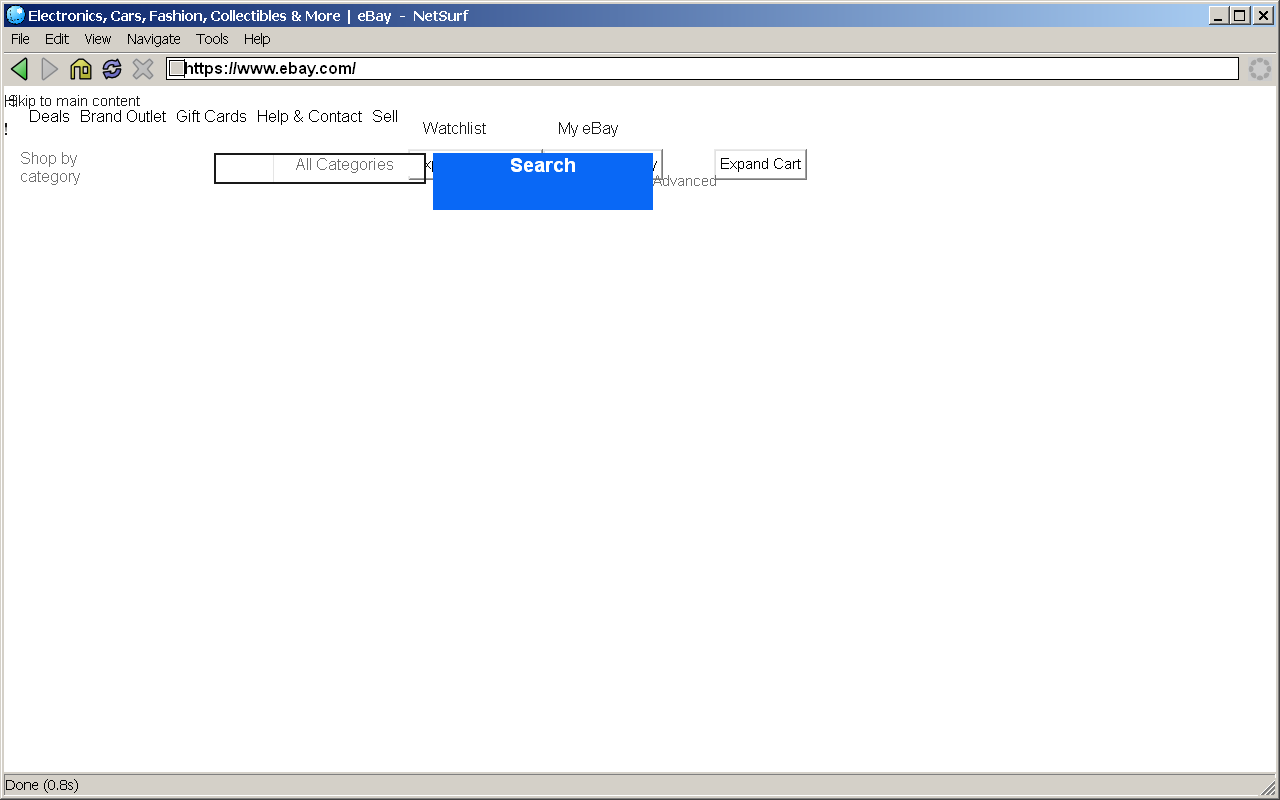Open the Gift Cards link
This screenshot has width=1280, height=800.
pyautogui.click(x=211, y=117)
